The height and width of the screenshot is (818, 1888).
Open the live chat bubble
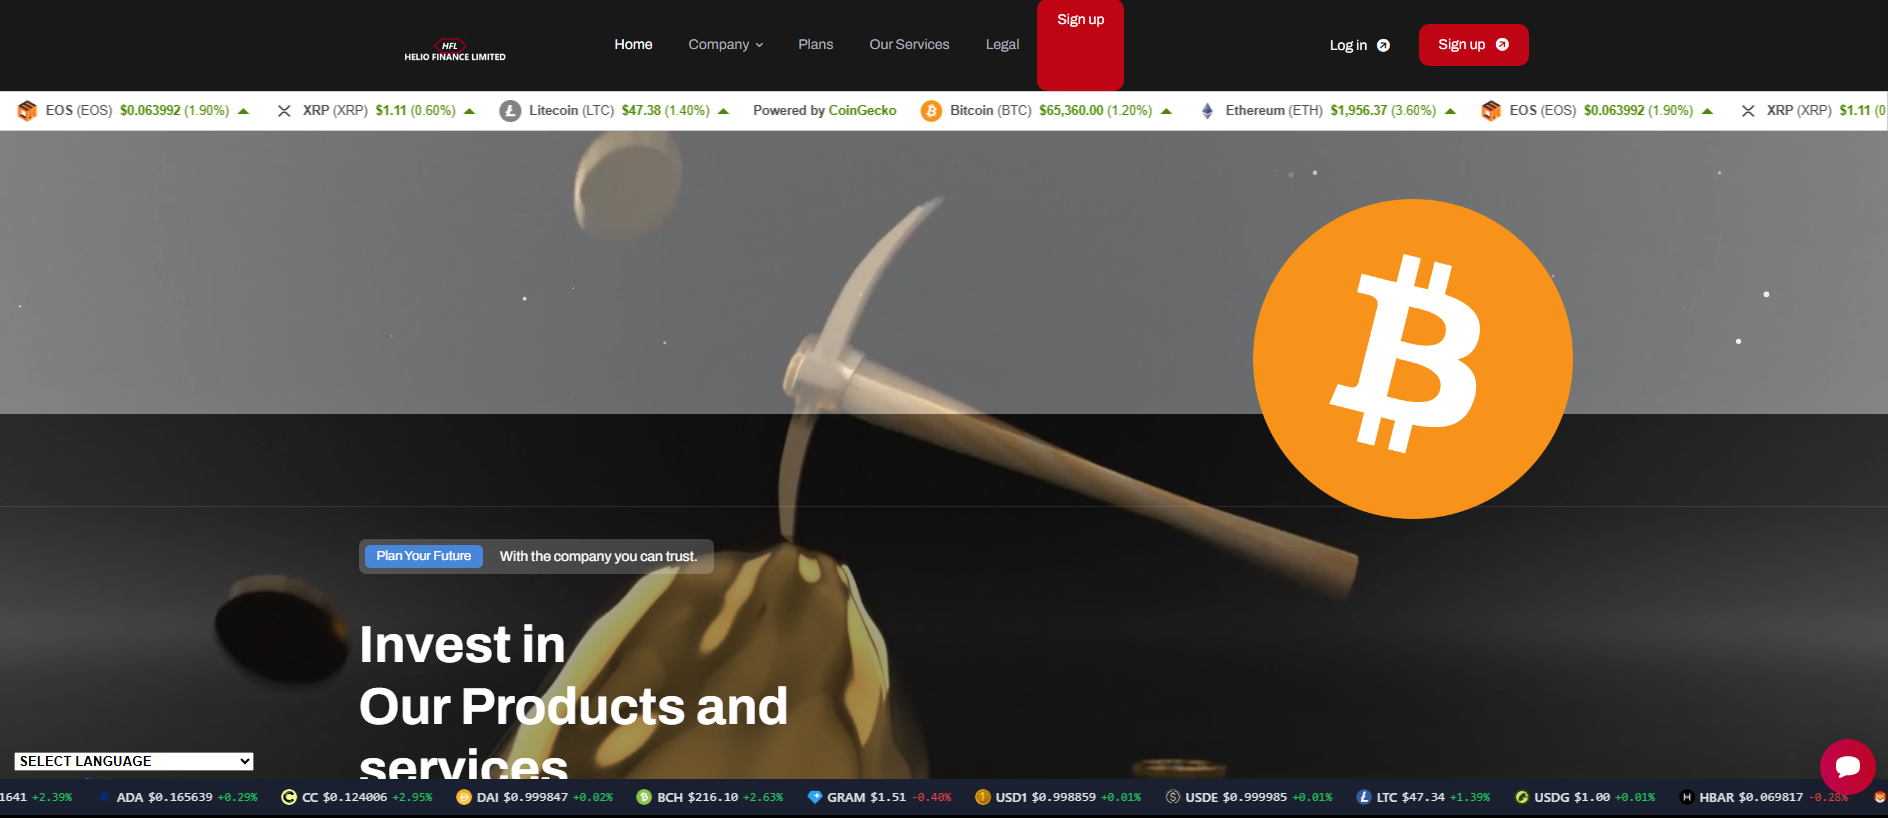pyautogui.click(x=1847, y=767)
